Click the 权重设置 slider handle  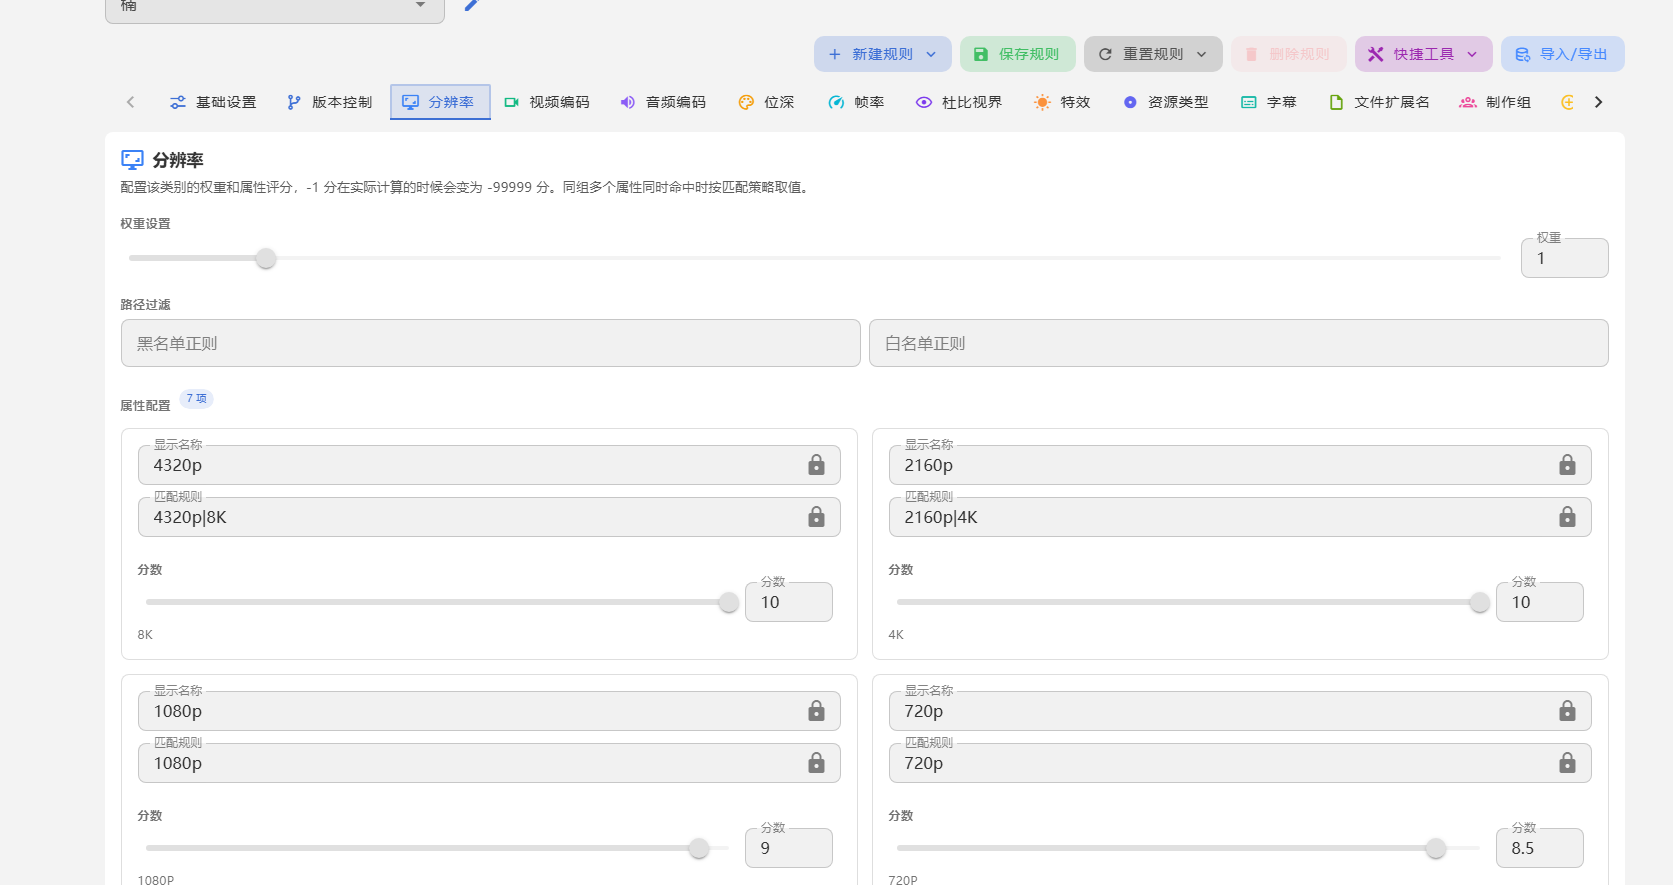(265, 259)
